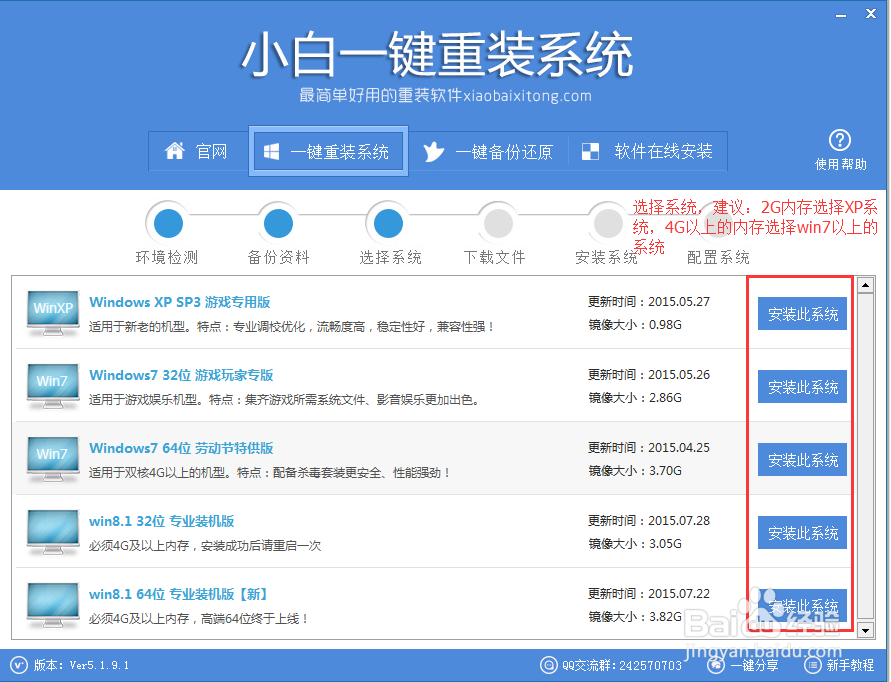Click the 下载文件 step circle
Image resolution: width=891 pixels, height=682 pixels.
click(x=498, y=223)
